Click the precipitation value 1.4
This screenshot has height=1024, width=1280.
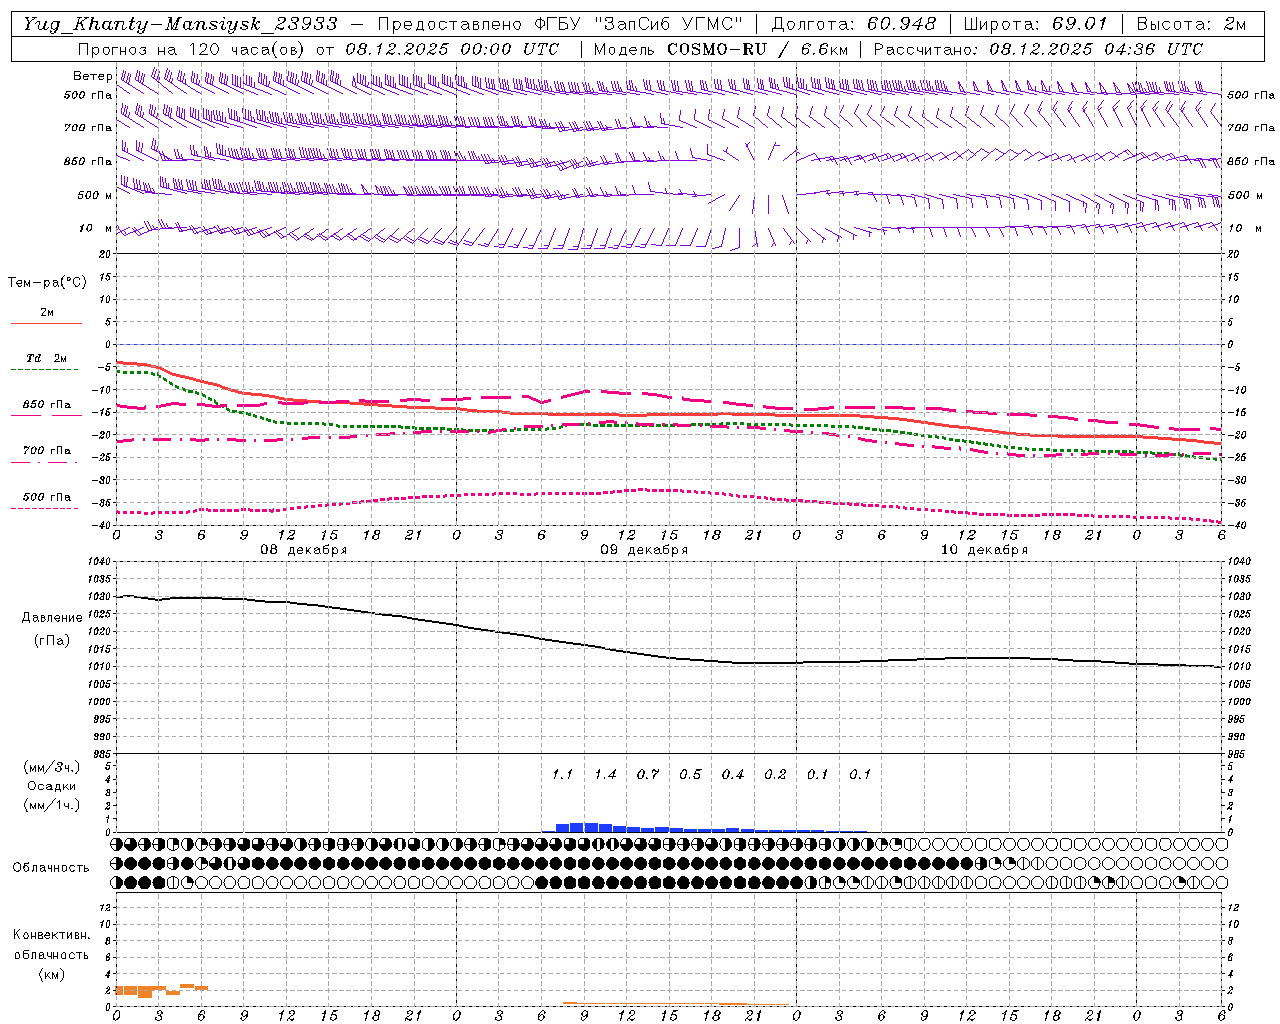(x=605, y=775)
